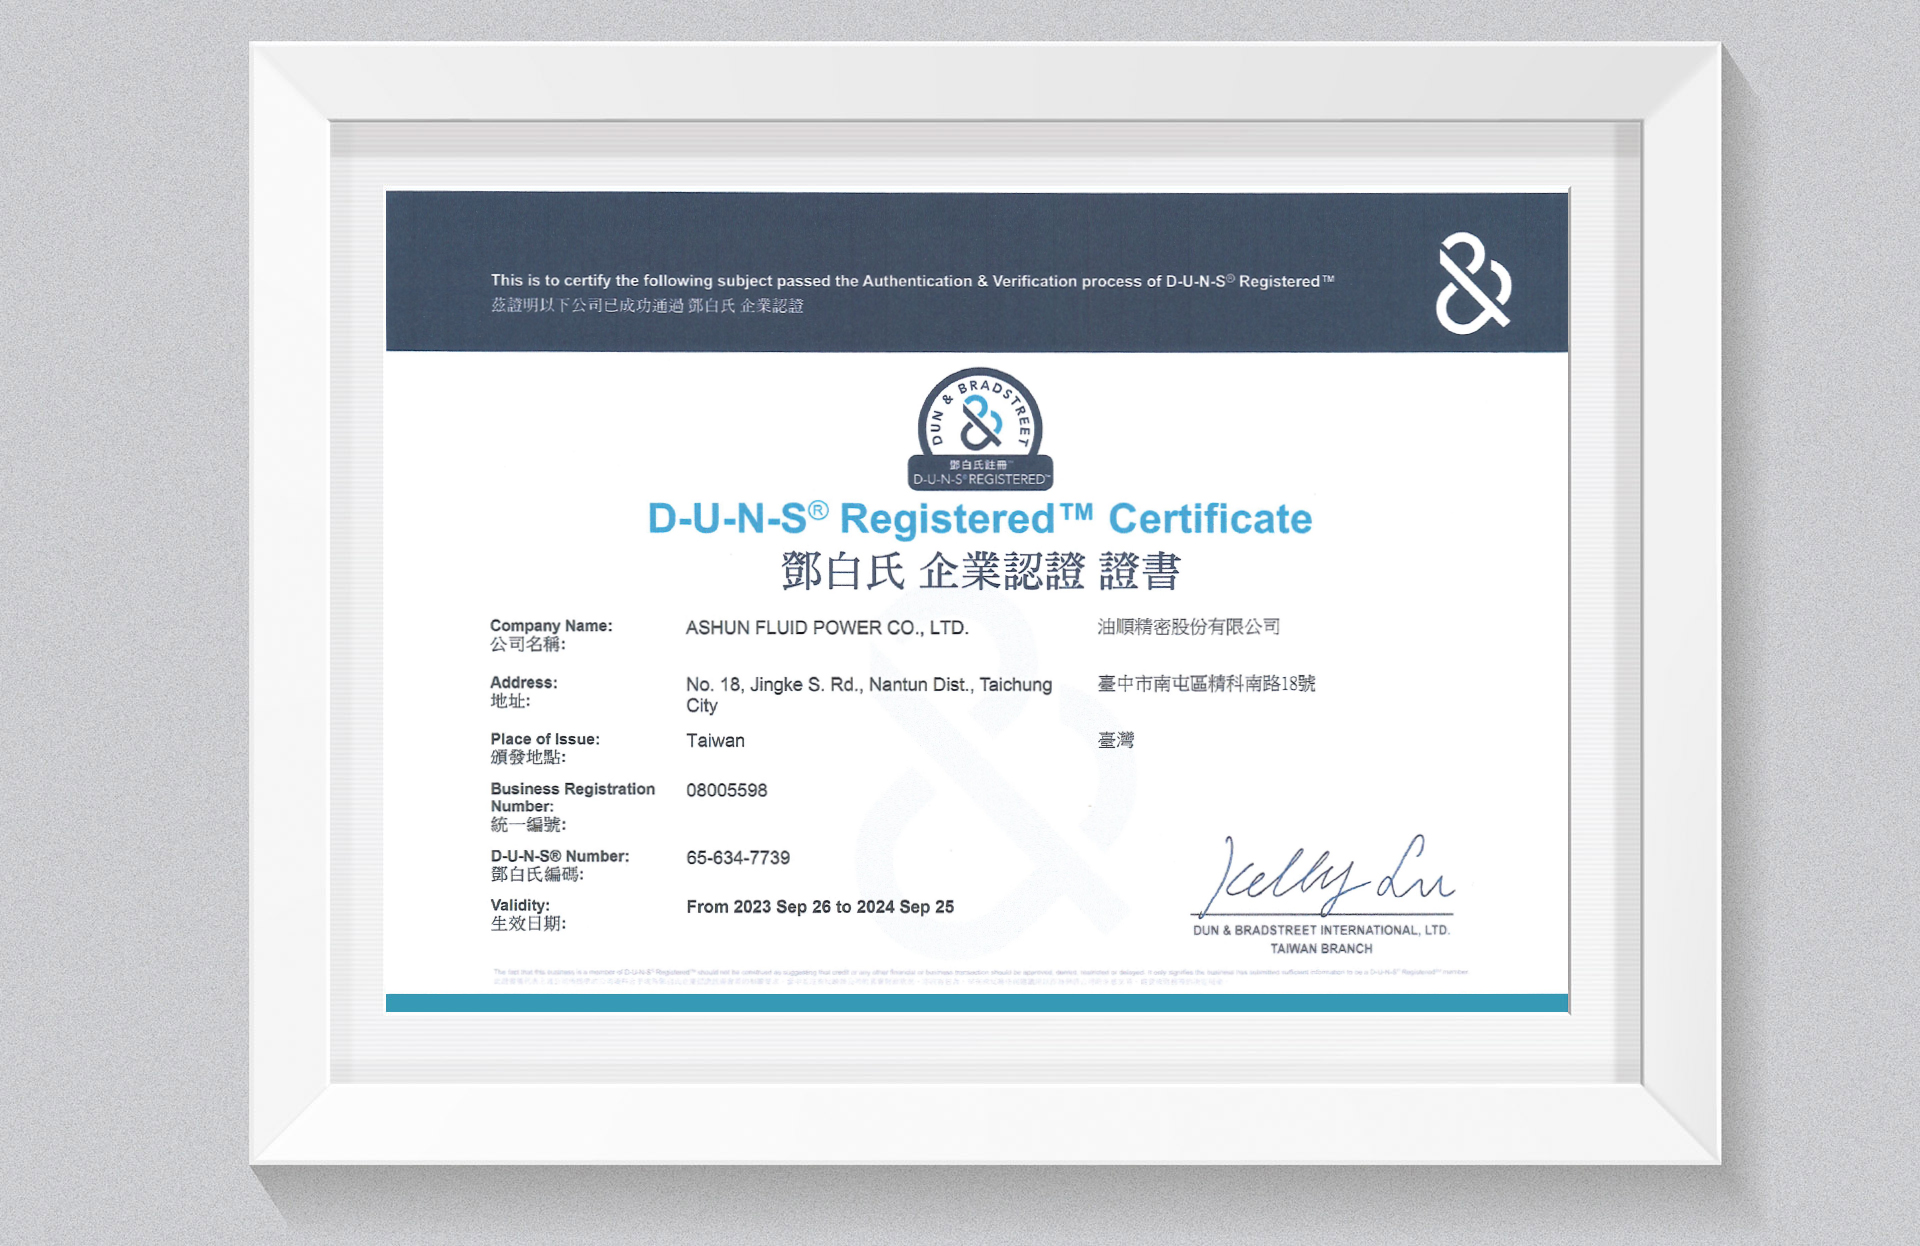Click the Place of Issue value Taiwan
Viewport: 1920px width, 1246px height.
[x=715, y=741]
